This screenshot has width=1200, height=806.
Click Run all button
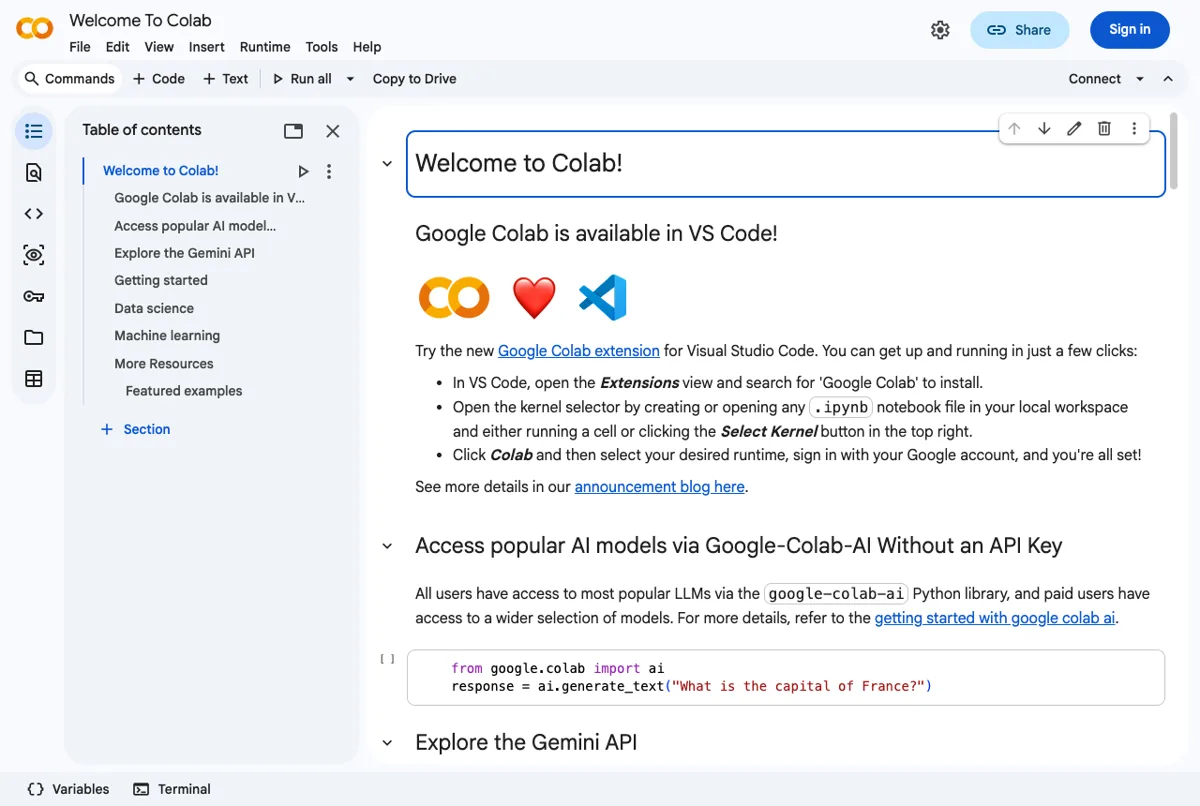coord(302,79)
